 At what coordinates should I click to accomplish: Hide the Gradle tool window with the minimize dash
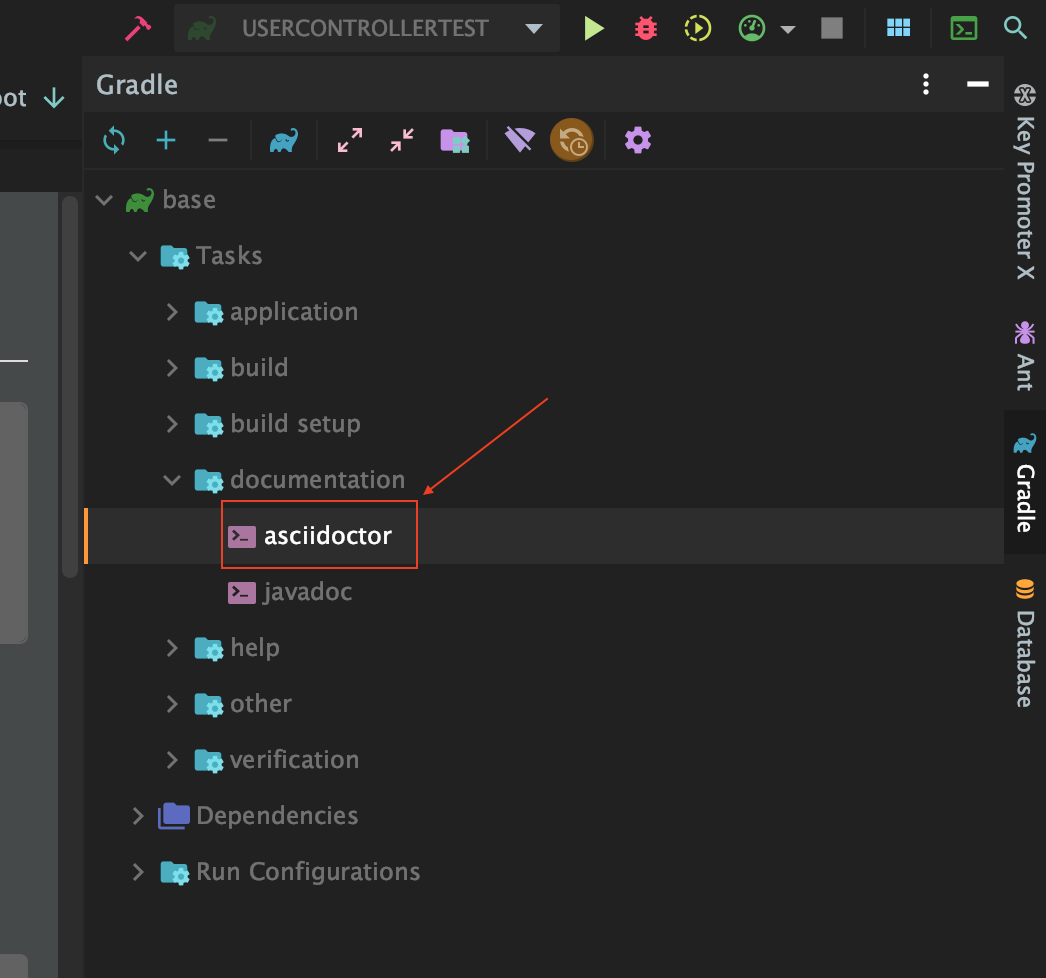[x=977, y=83]
